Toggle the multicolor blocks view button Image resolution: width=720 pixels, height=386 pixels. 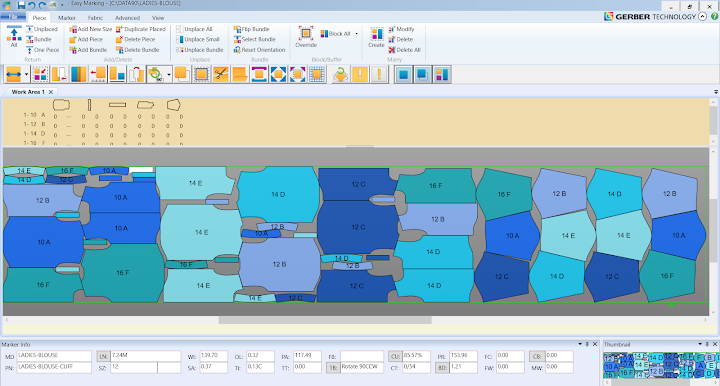pyautogui.click(x=442, y=74)
